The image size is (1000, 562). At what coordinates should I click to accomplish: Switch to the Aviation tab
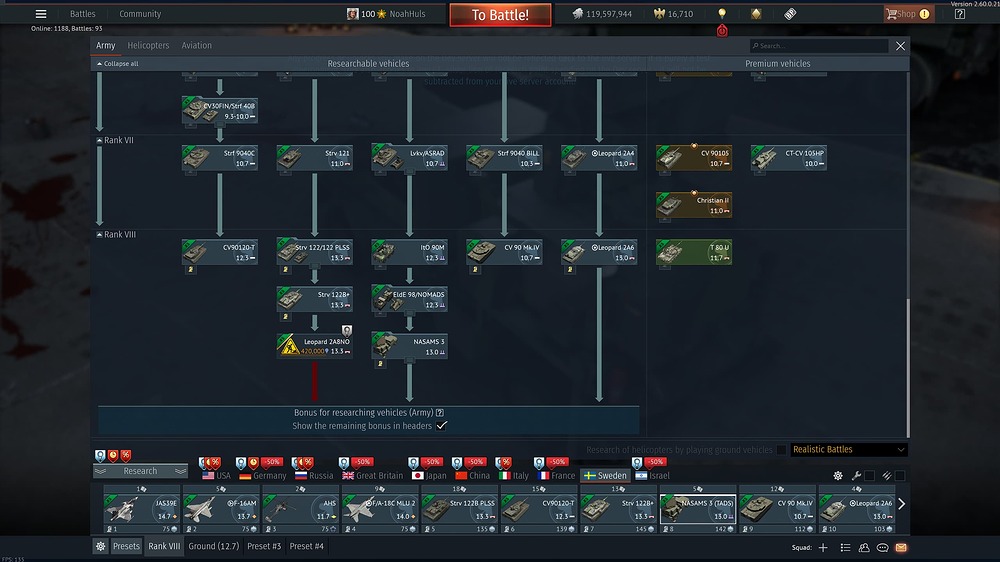pos(196,45)
